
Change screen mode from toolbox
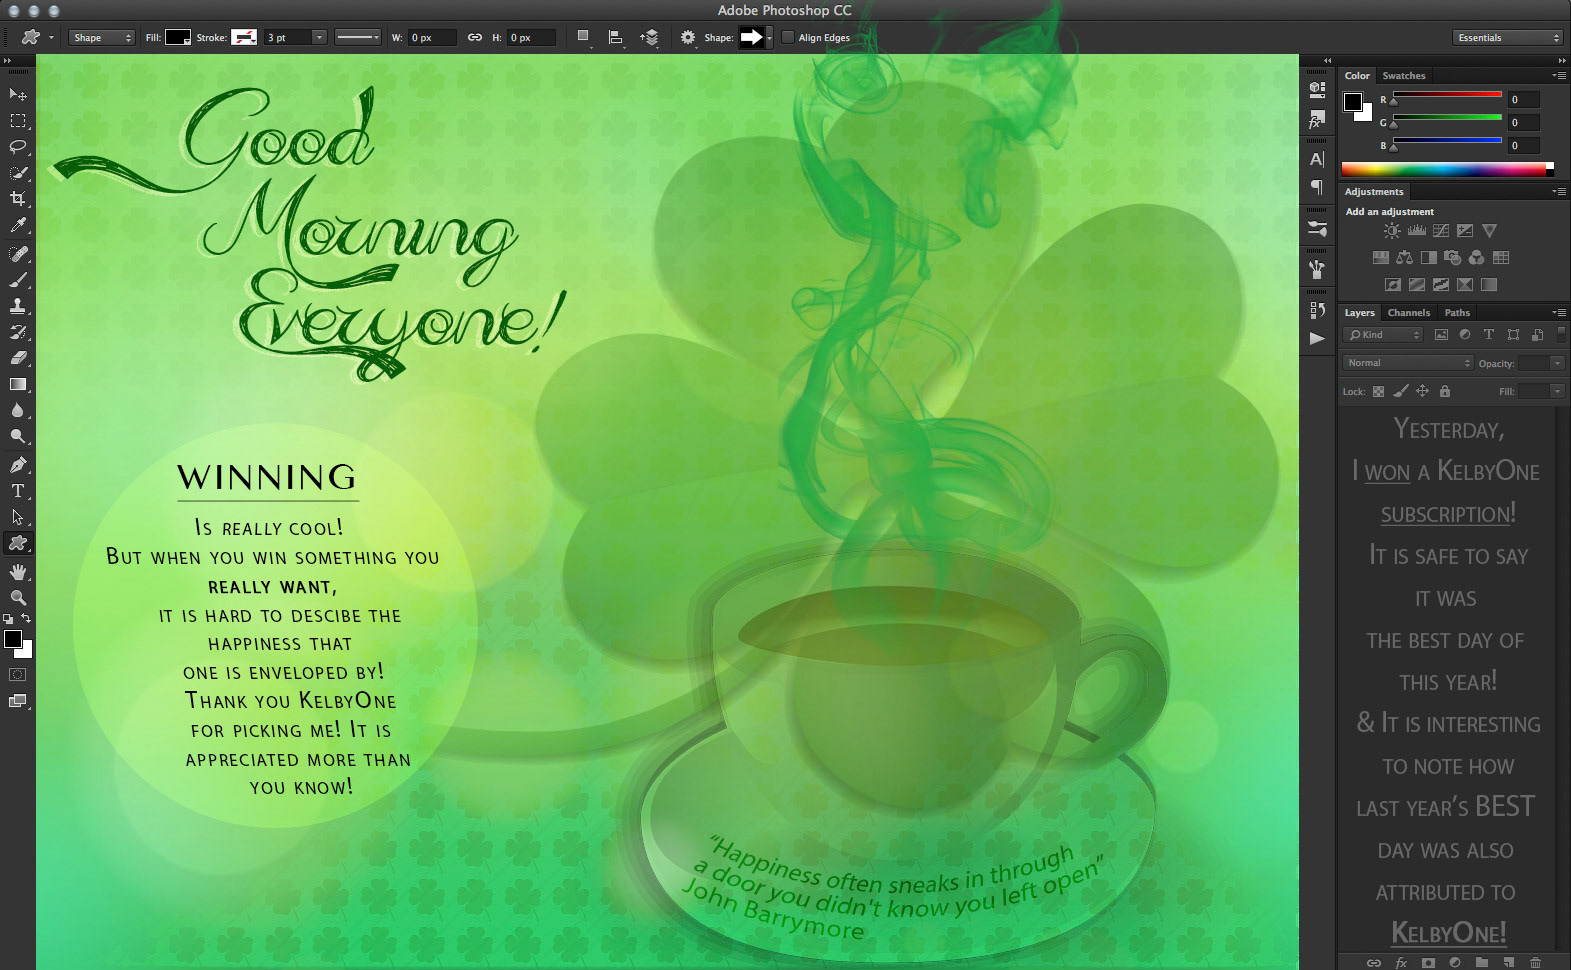(18, 701)
